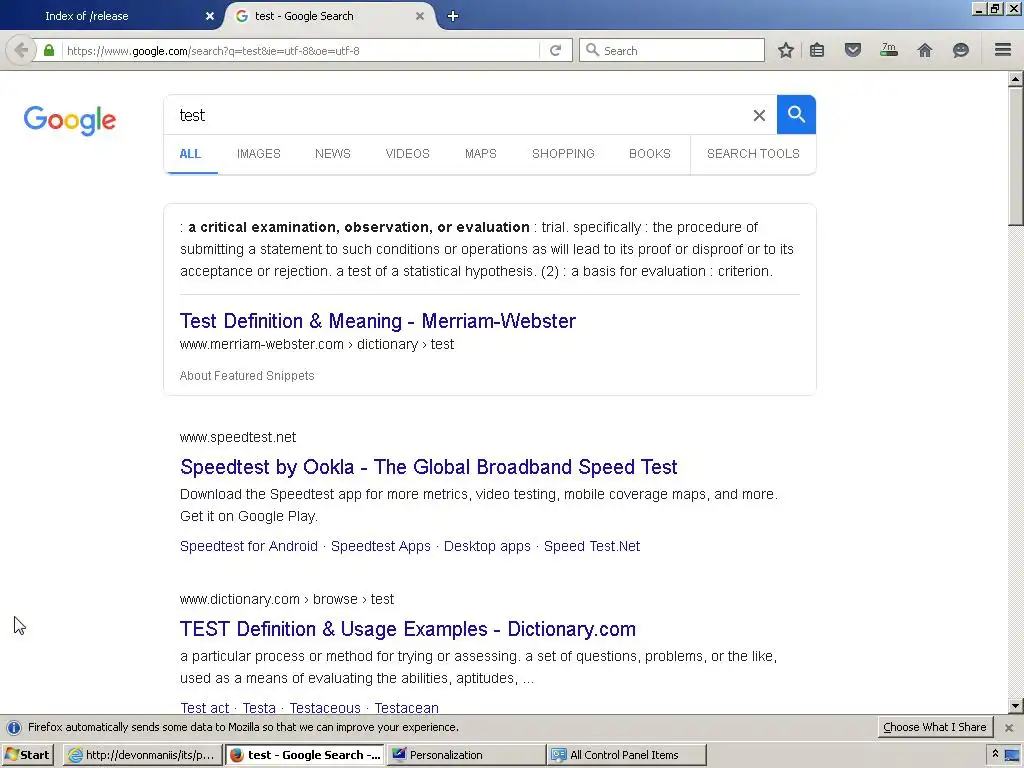
Task: Save page to Pocket icon
Action: point(853,50)
